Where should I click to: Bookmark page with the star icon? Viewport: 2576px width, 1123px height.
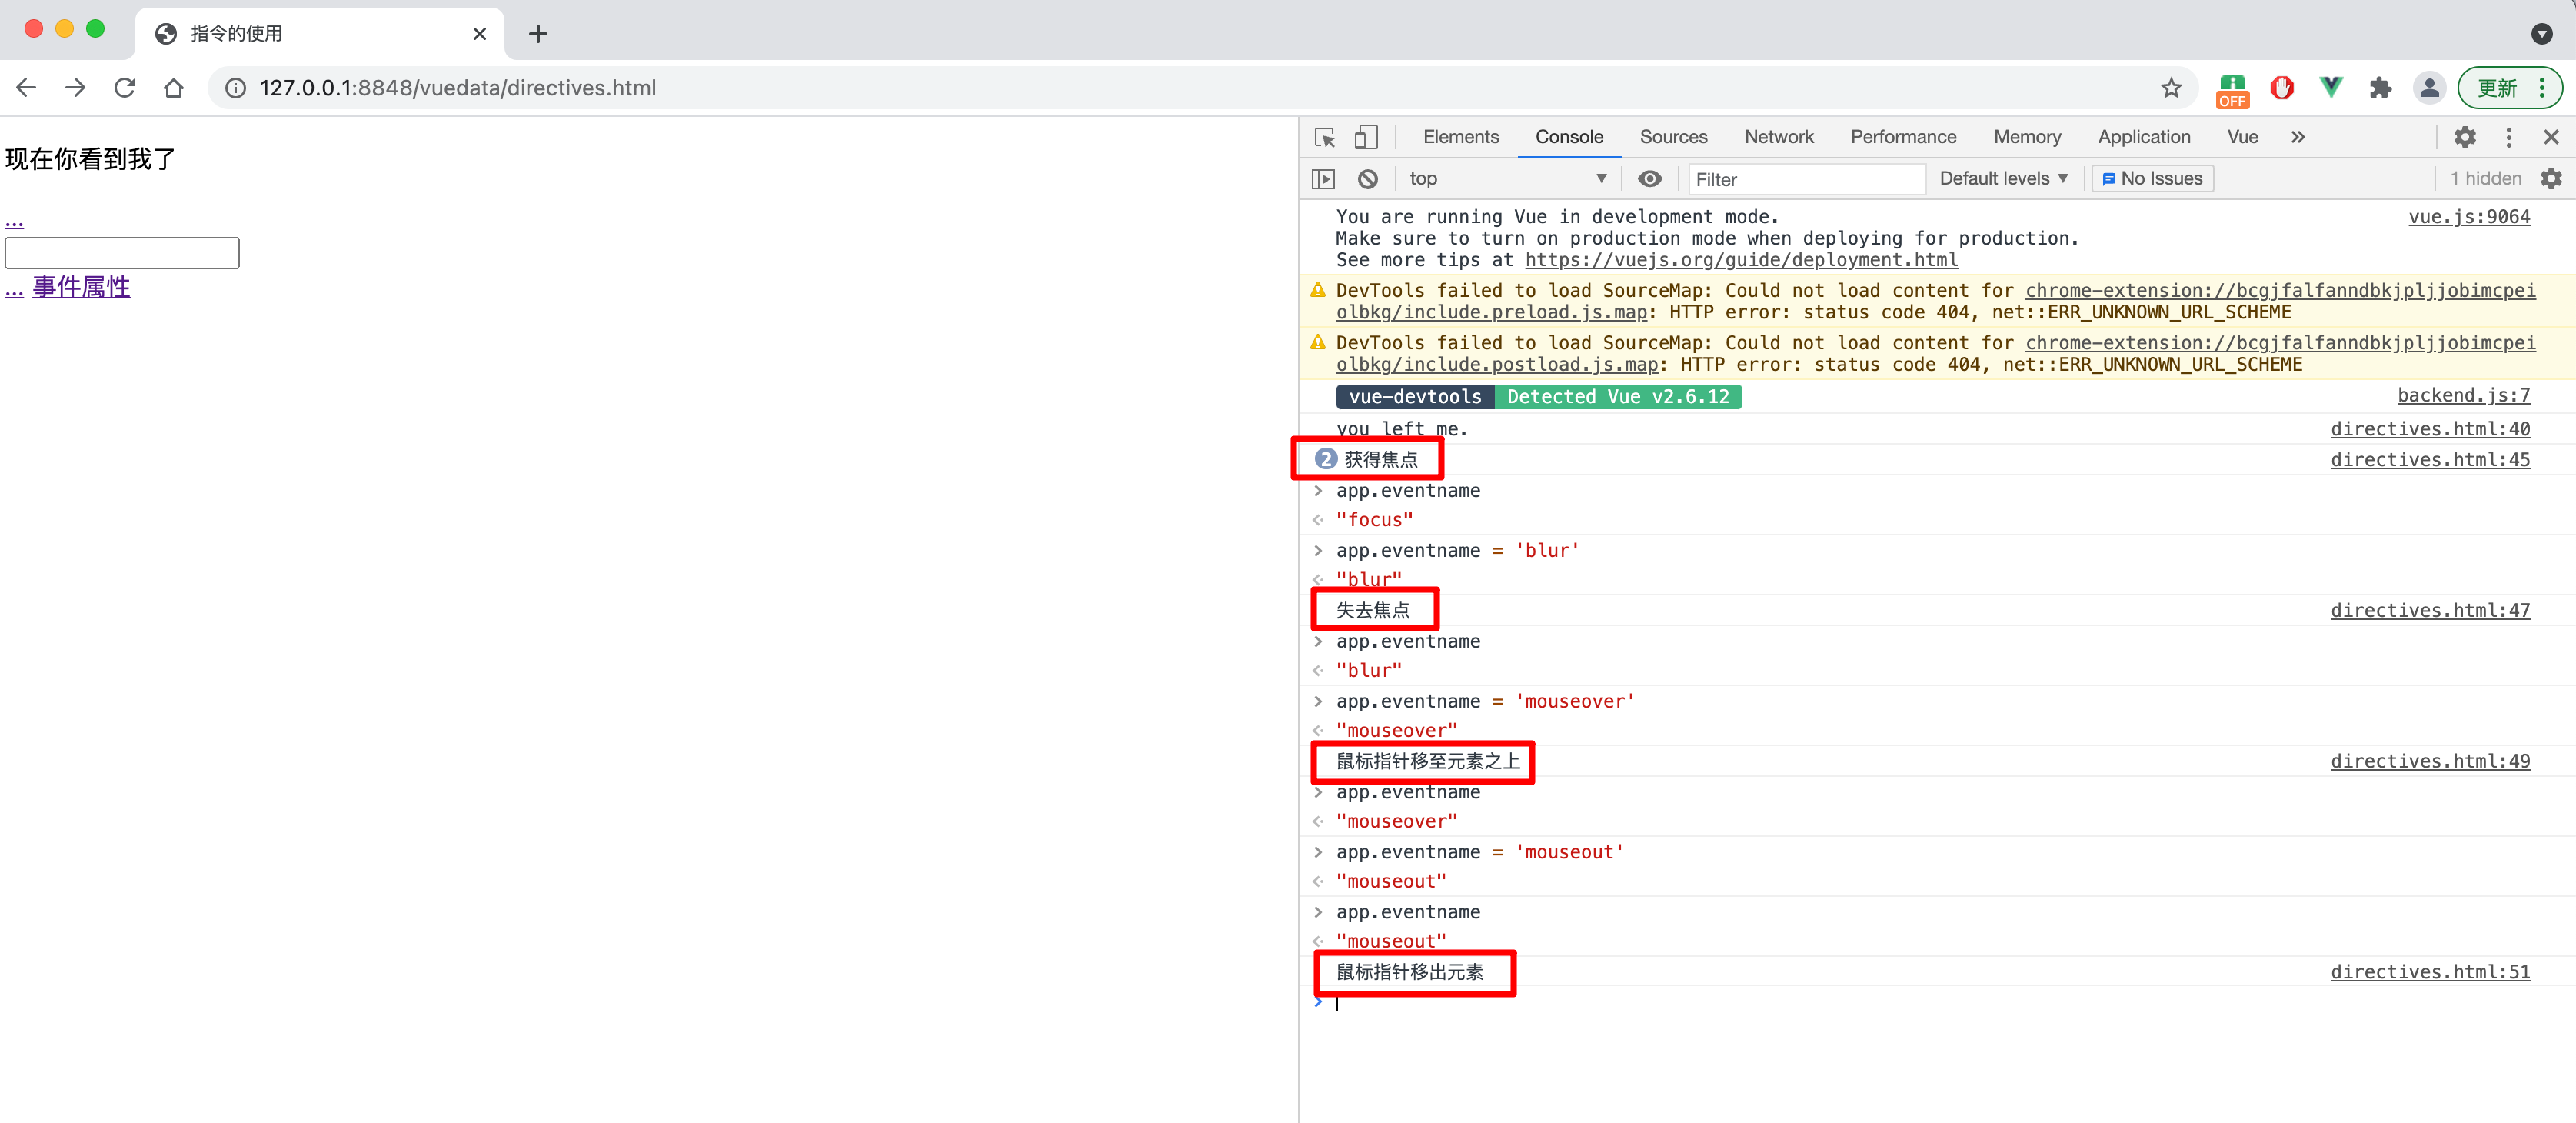pos(2170,88)
